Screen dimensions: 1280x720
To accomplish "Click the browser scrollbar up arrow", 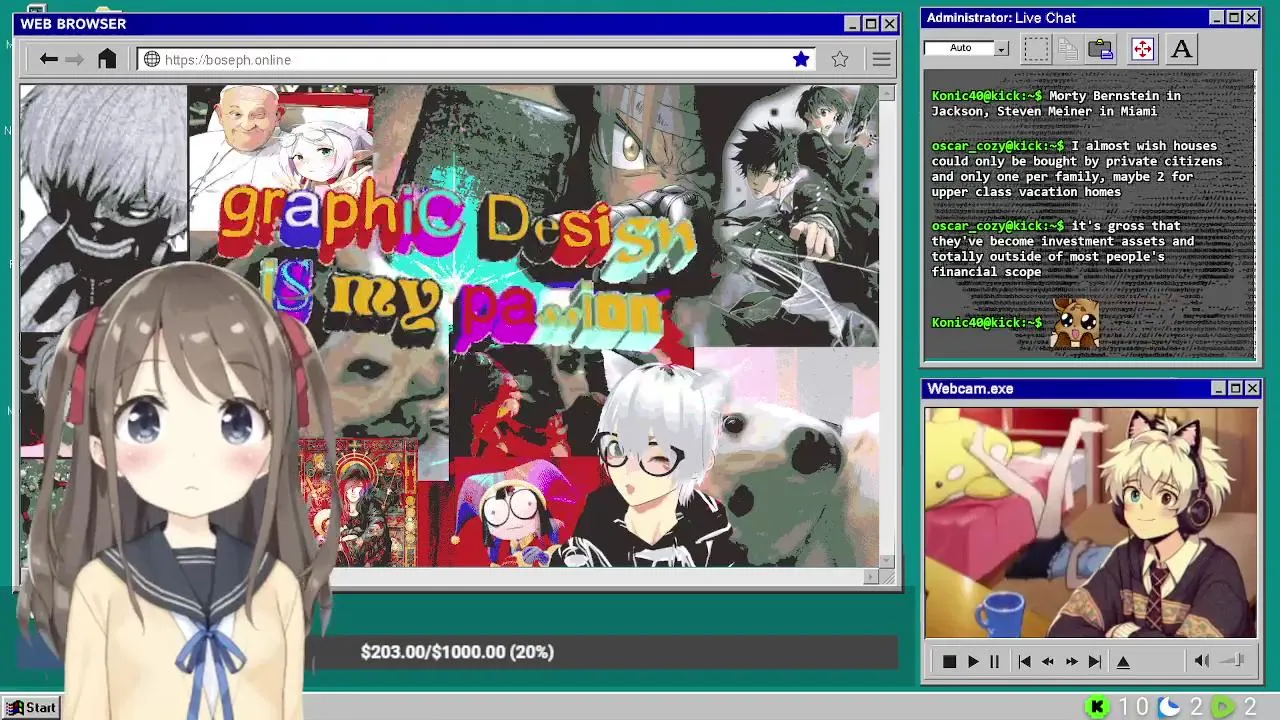I will tap(888, 93).
